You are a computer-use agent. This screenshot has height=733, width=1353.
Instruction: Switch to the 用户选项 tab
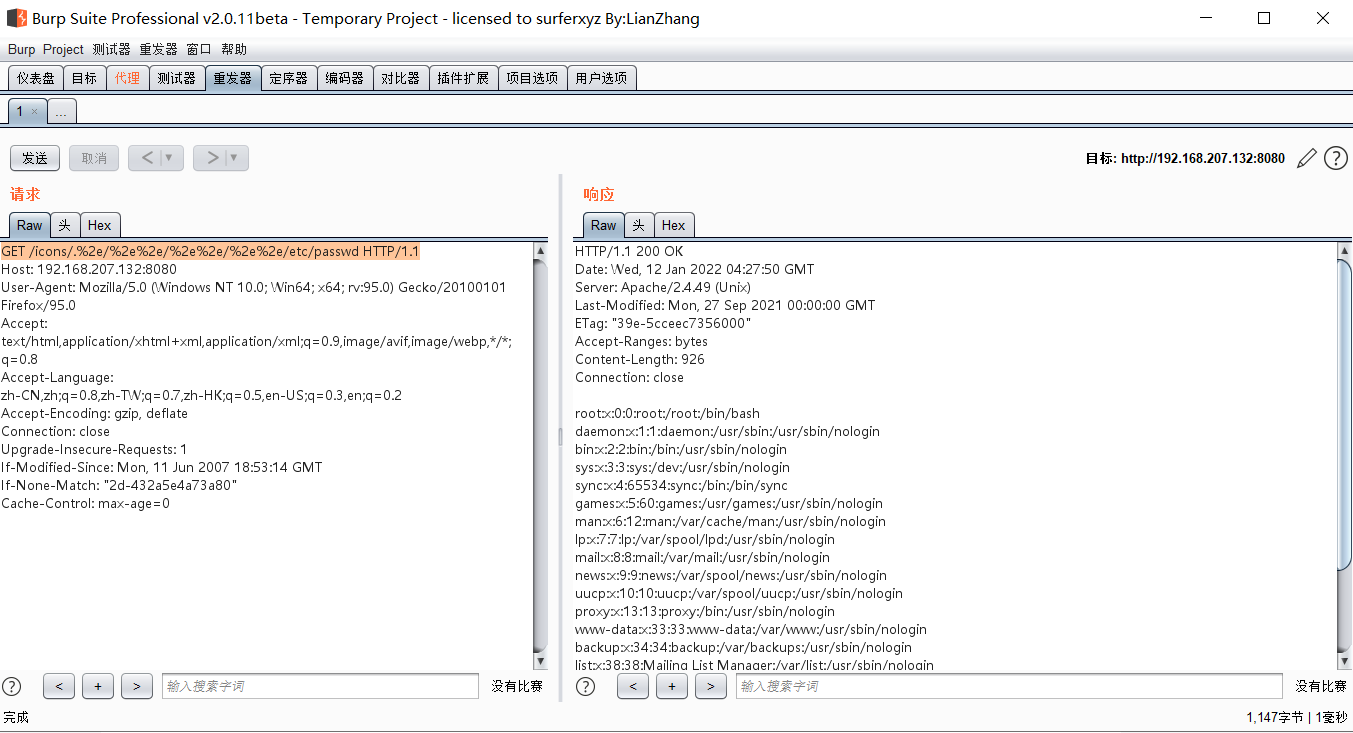[x=601, y=78]
